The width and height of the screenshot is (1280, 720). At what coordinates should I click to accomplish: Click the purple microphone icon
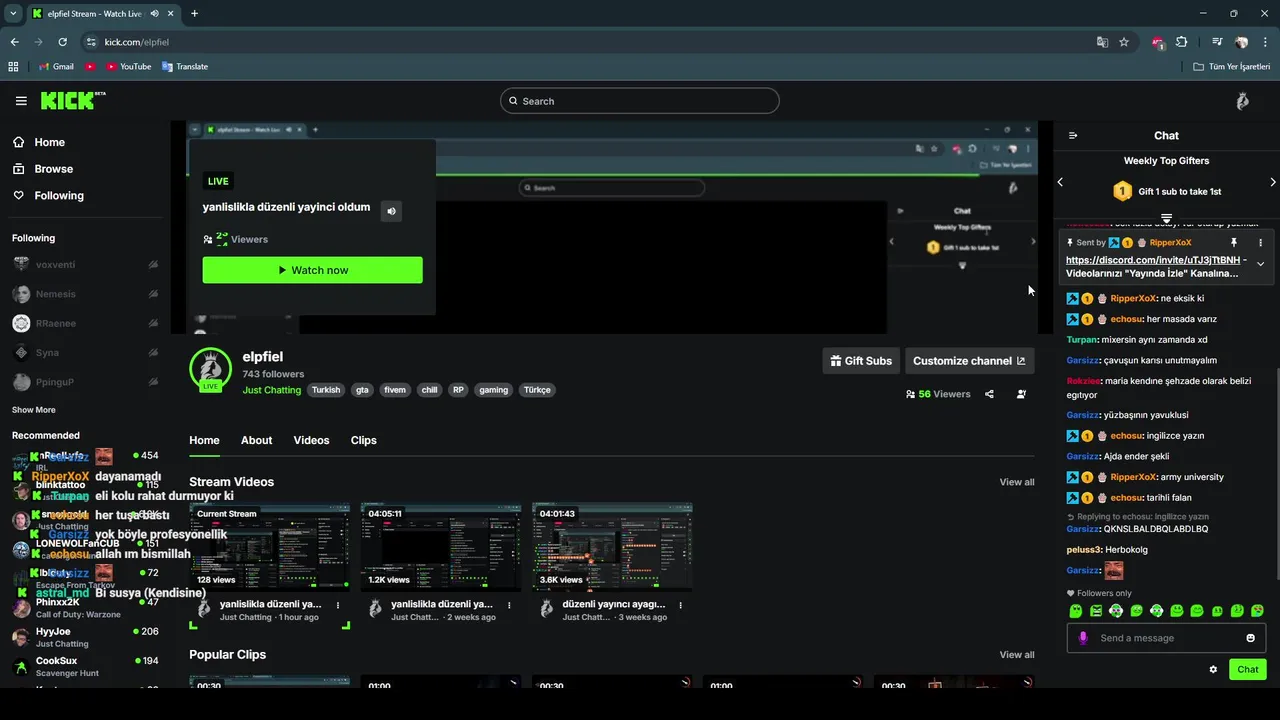pos(1083,638)
